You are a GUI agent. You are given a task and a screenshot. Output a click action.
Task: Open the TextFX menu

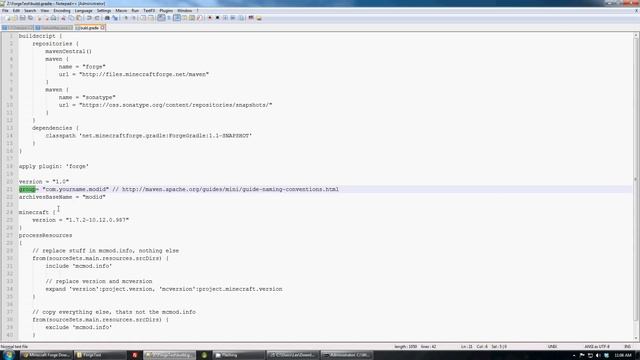pyautogui.click(x=149, y=11)
